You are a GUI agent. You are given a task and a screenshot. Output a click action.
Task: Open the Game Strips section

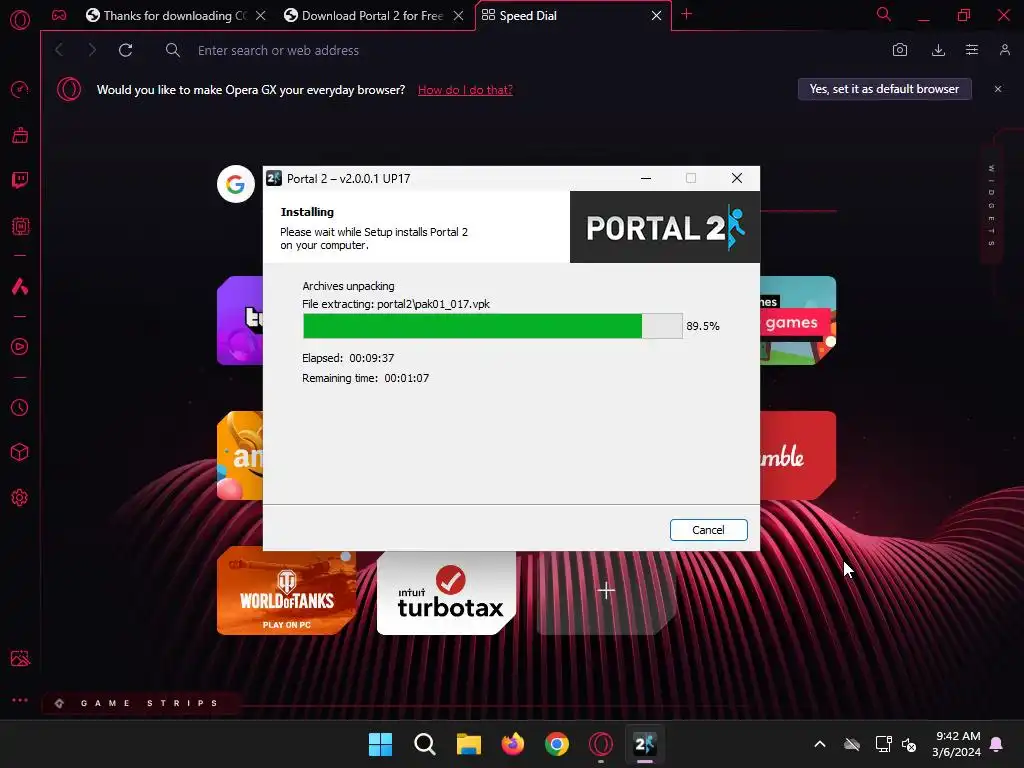140,703
